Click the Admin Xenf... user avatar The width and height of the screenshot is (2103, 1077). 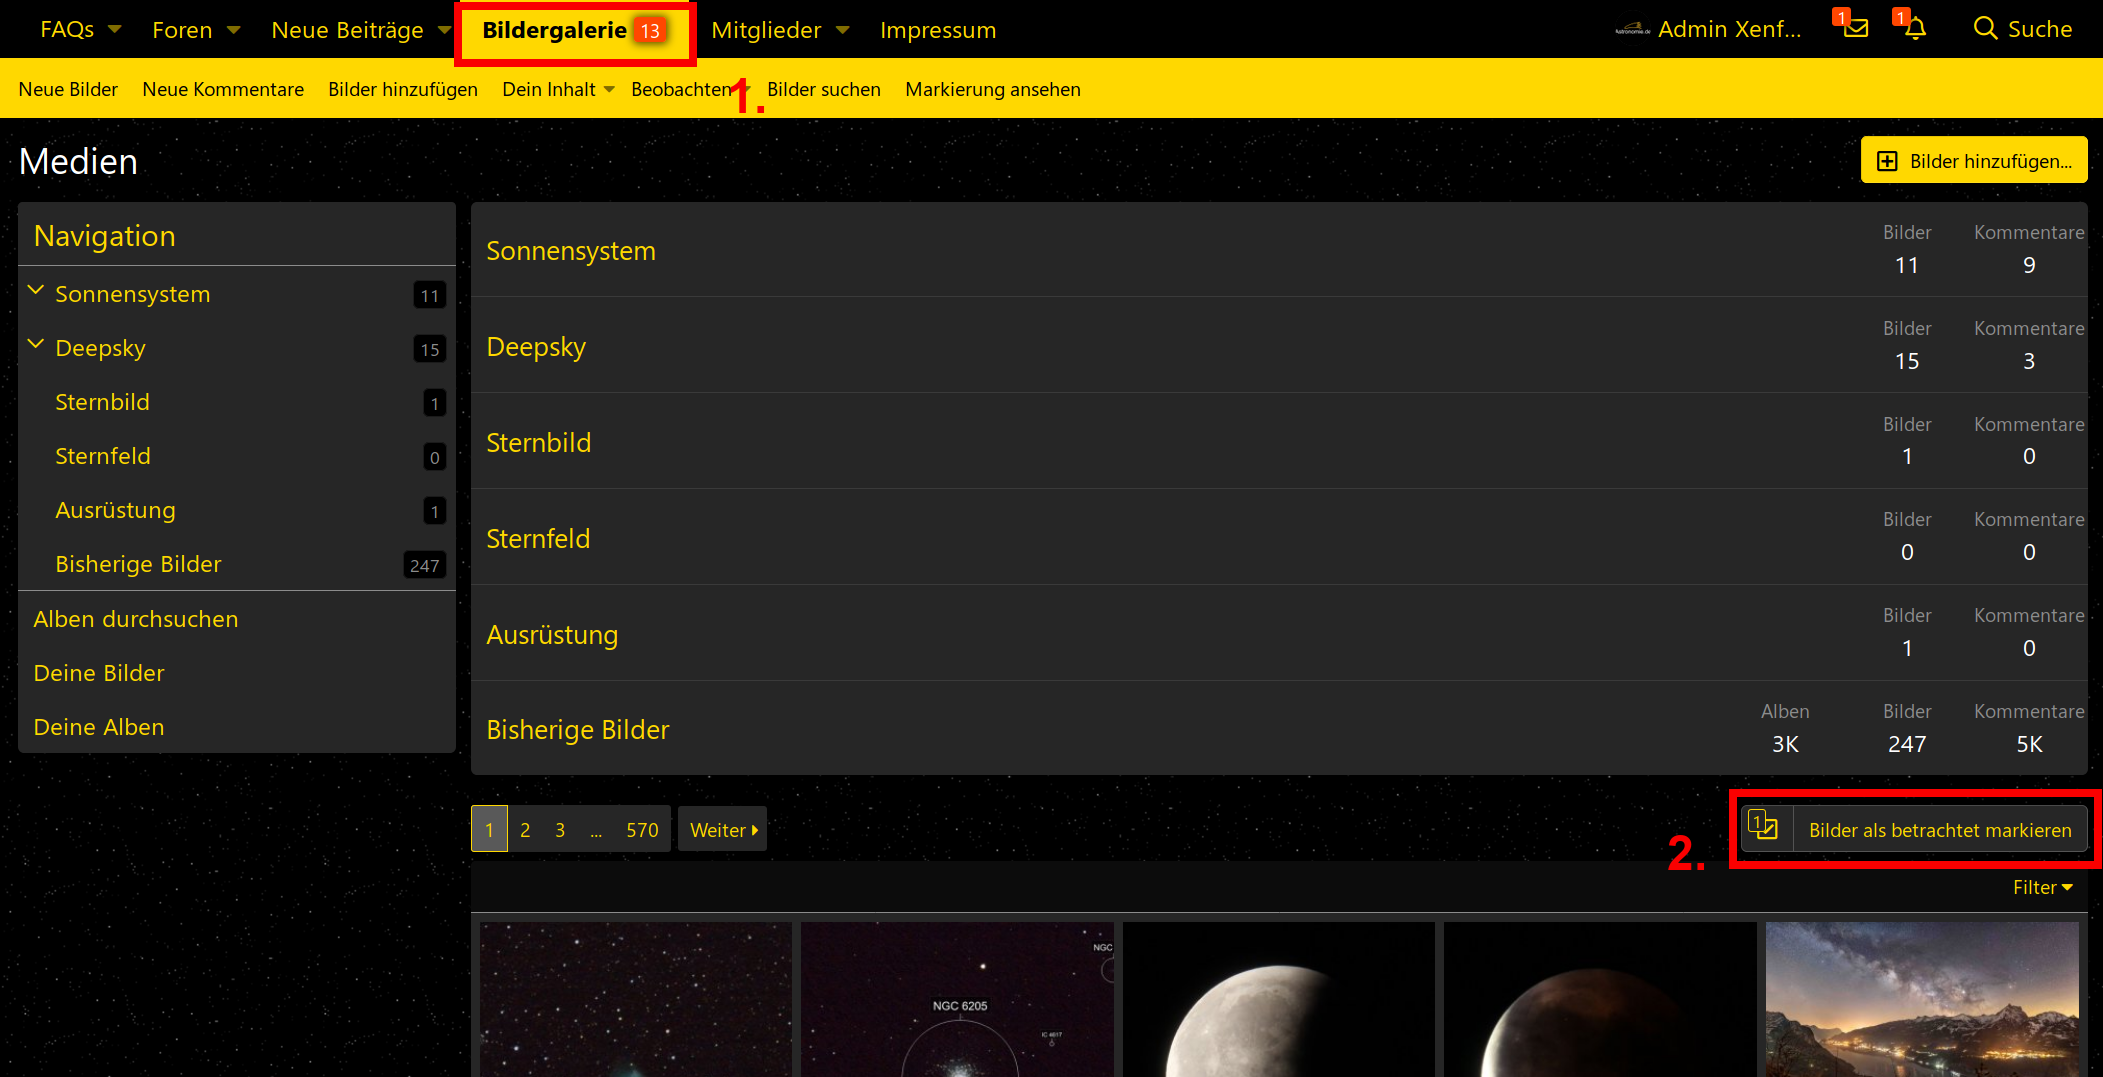pos(1632,29)
